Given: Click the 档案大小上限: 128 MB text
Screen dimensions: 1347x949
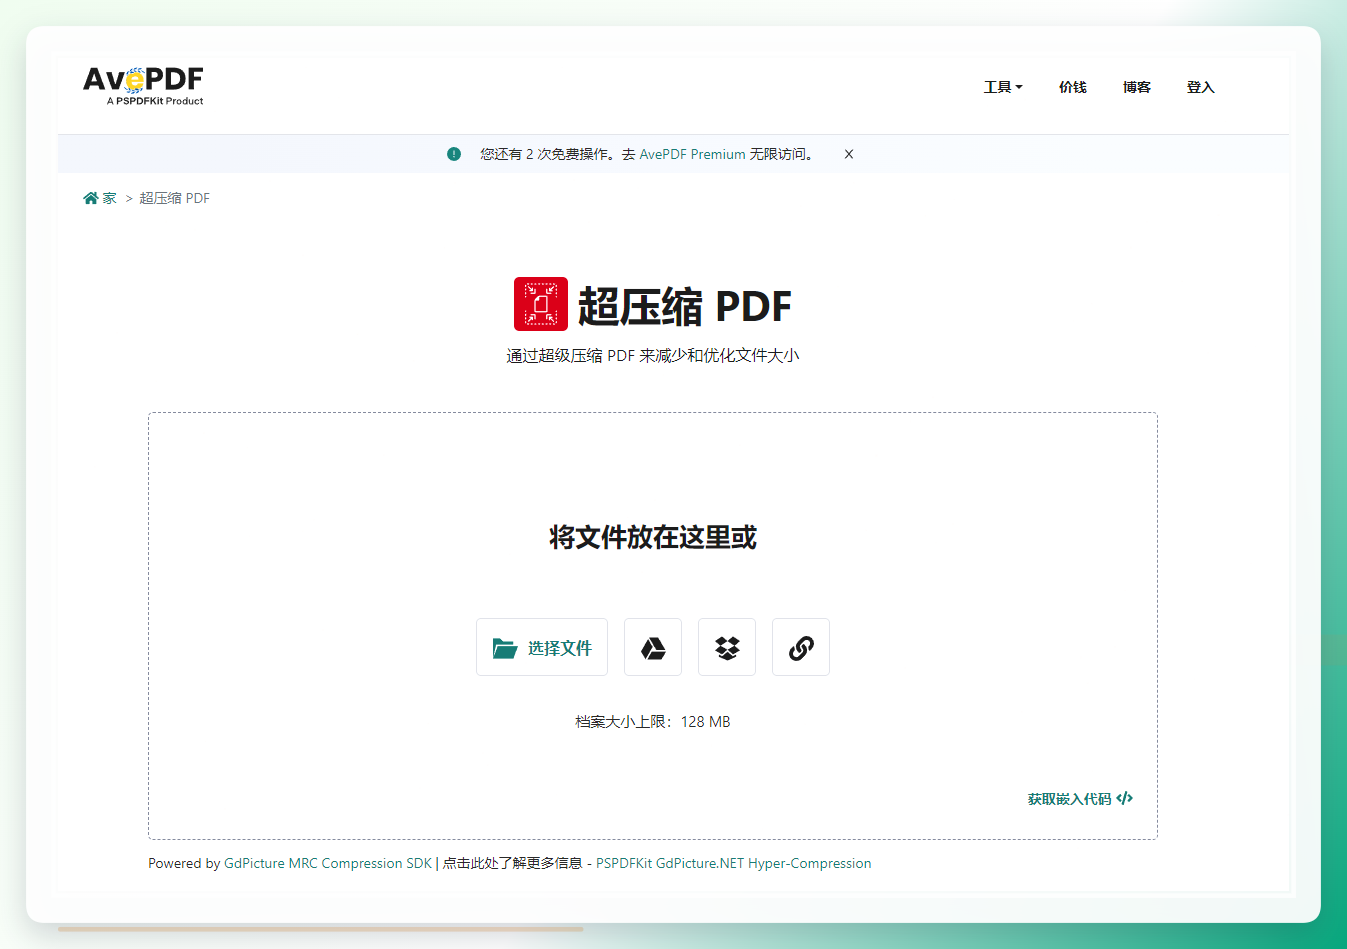Looking at the screenshot, I should pos(653,721).
